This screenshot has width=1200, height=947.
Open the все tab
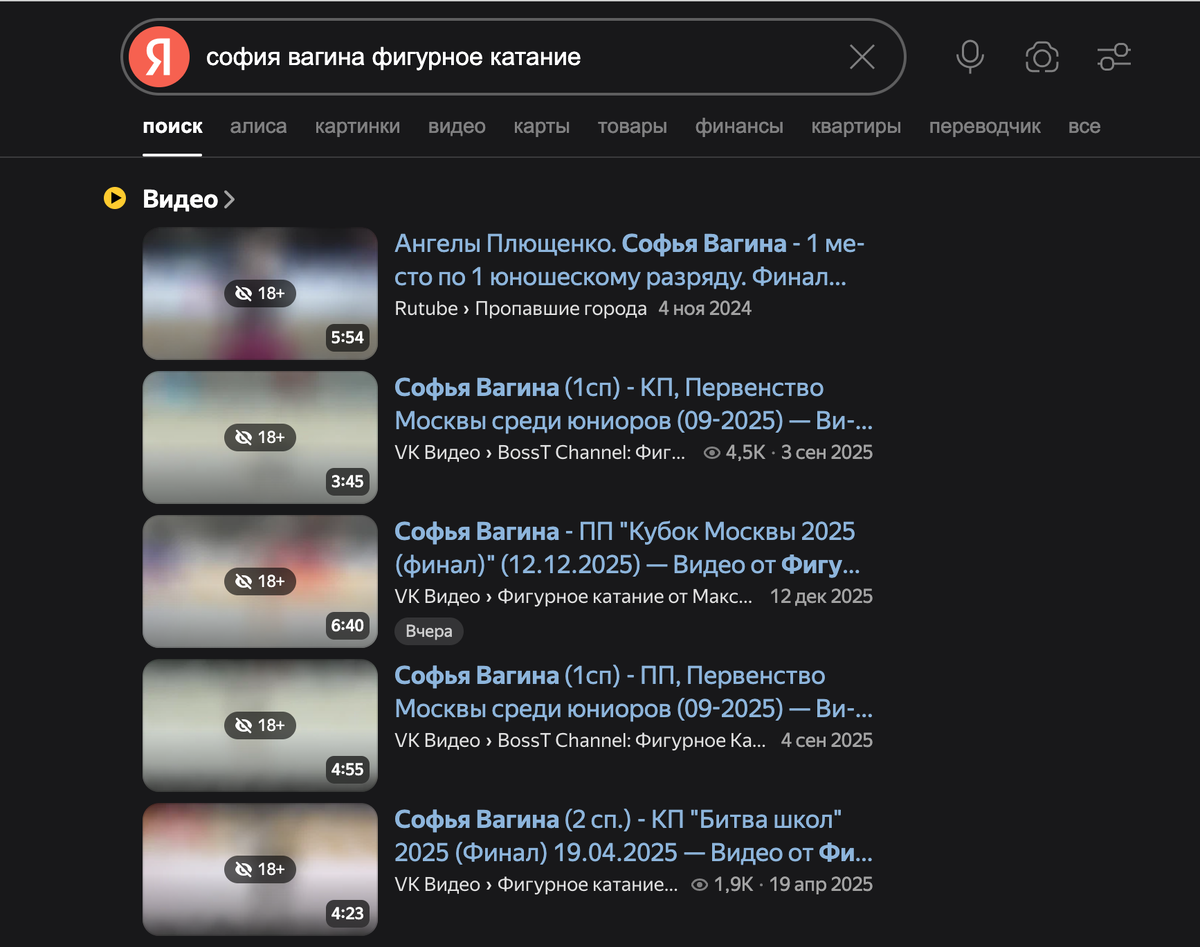pos(1084,127)
